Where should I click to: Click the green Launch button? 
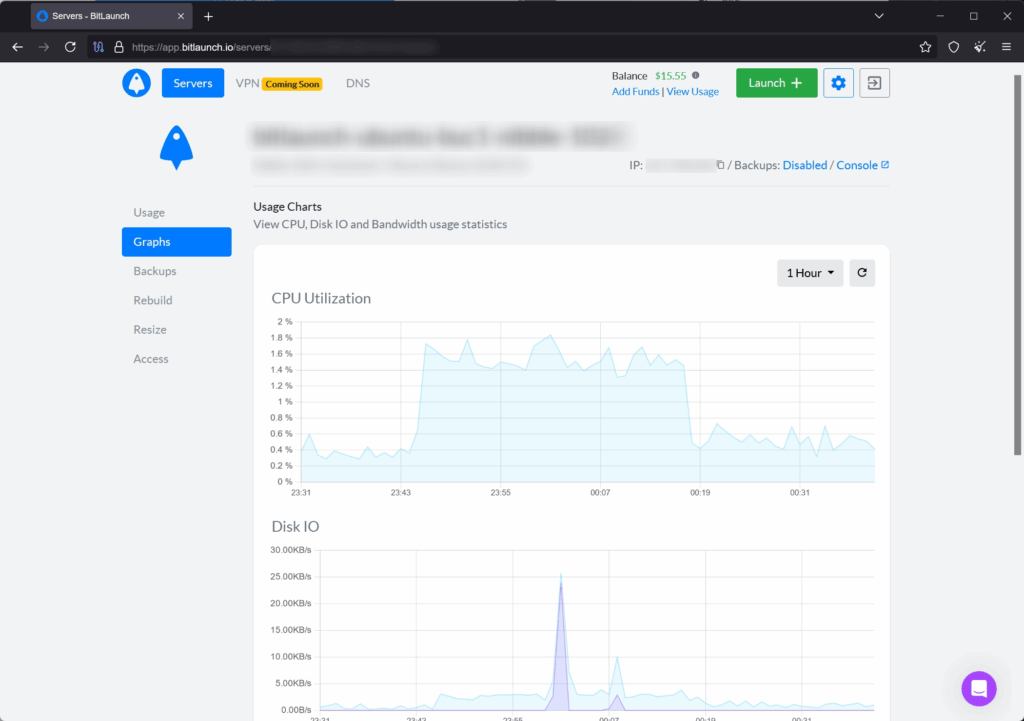(776, 83)
